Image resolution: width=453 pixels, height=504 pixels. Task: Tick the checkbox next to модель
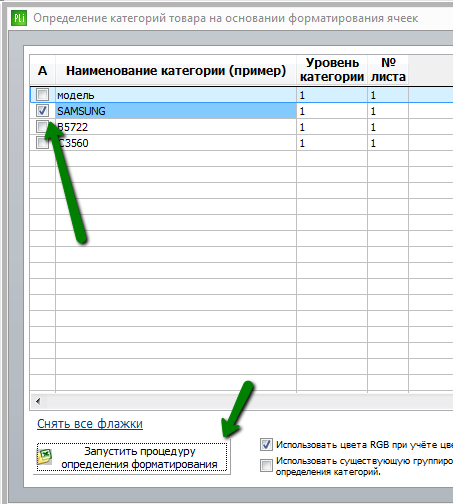[43, 95]
